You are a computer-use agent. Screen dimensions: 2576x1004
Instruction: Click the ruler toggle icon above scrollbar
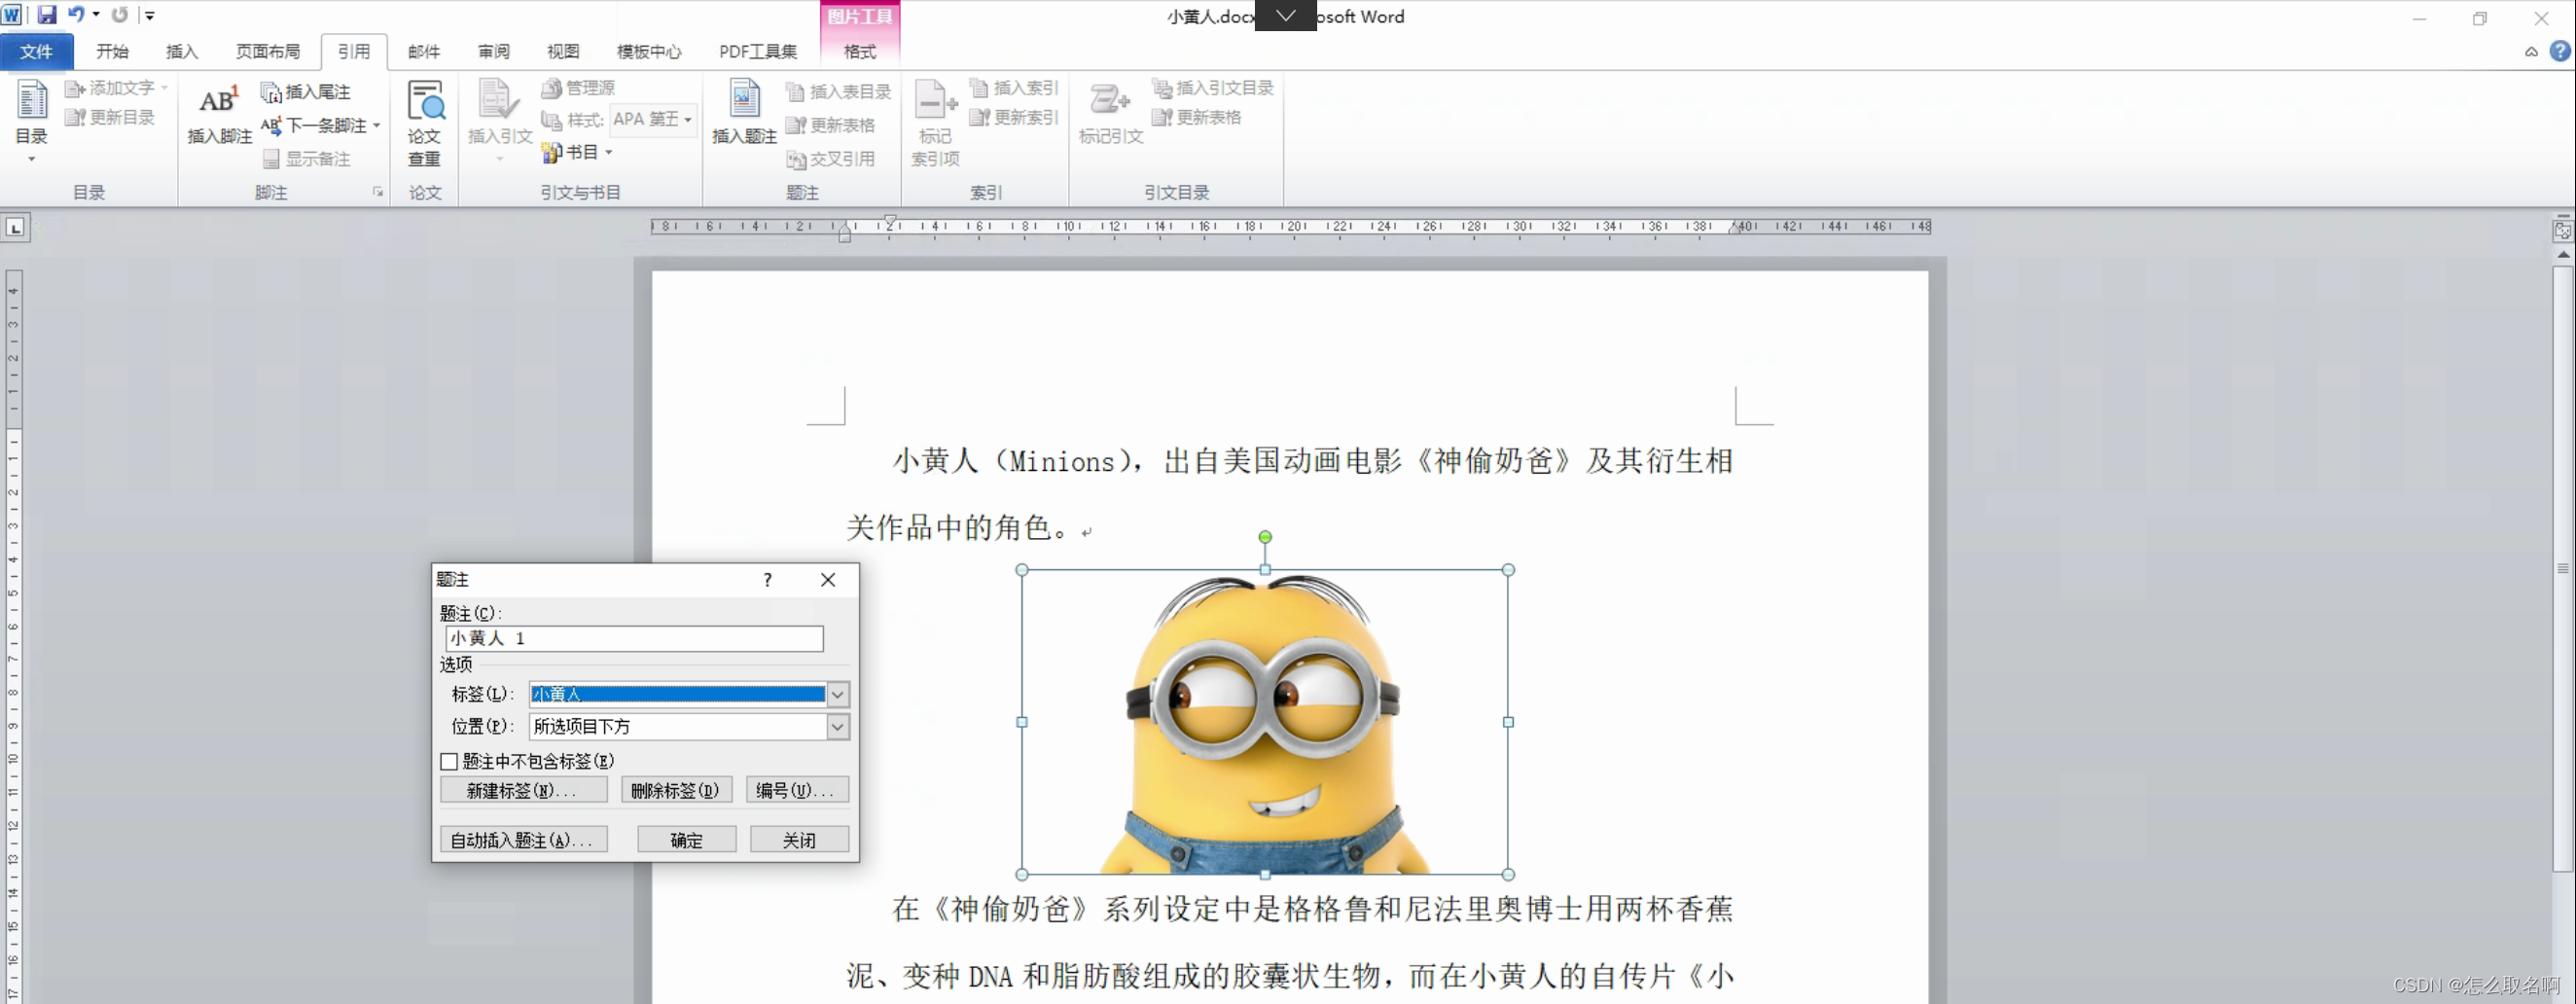point(2562,230)
